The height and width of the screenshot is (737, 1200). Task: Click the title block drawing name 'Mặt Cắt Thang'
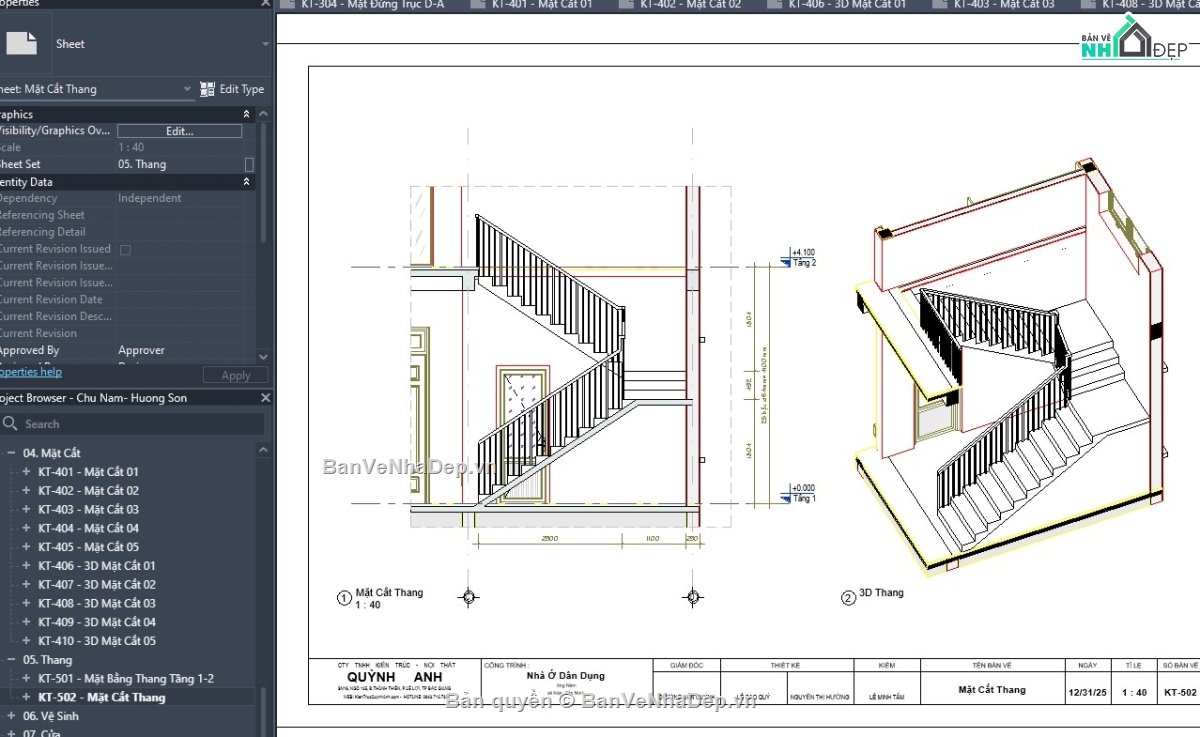(992, 689)
